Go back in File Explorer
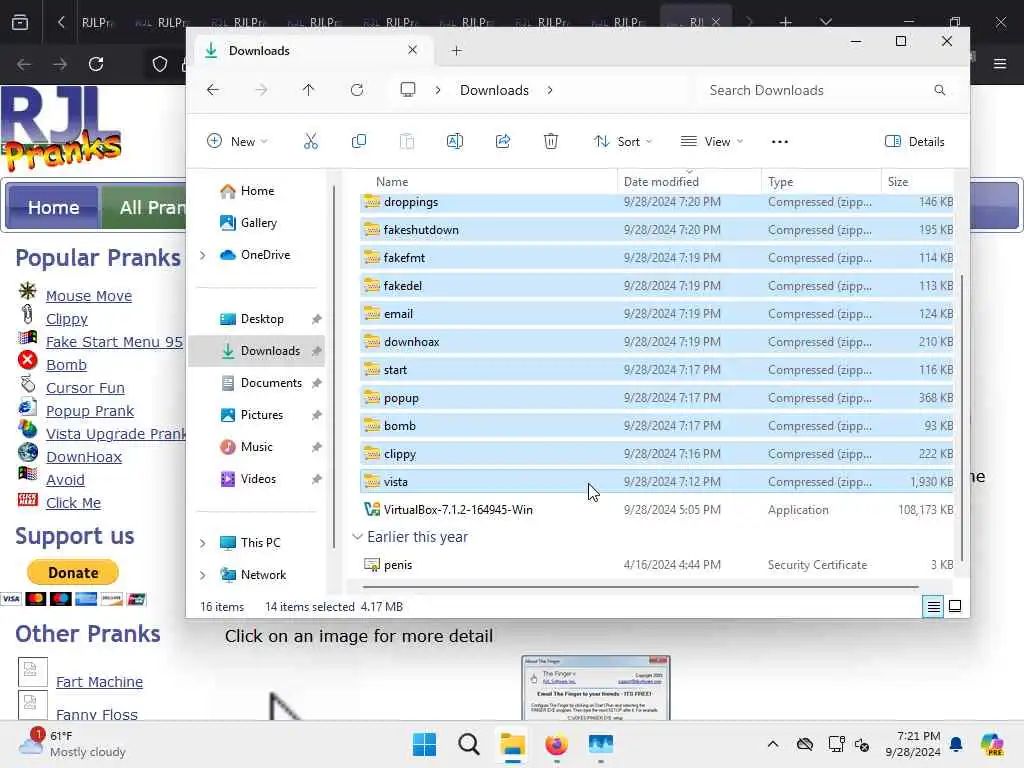Screen dimensions: 1024x768 (213, 90)
